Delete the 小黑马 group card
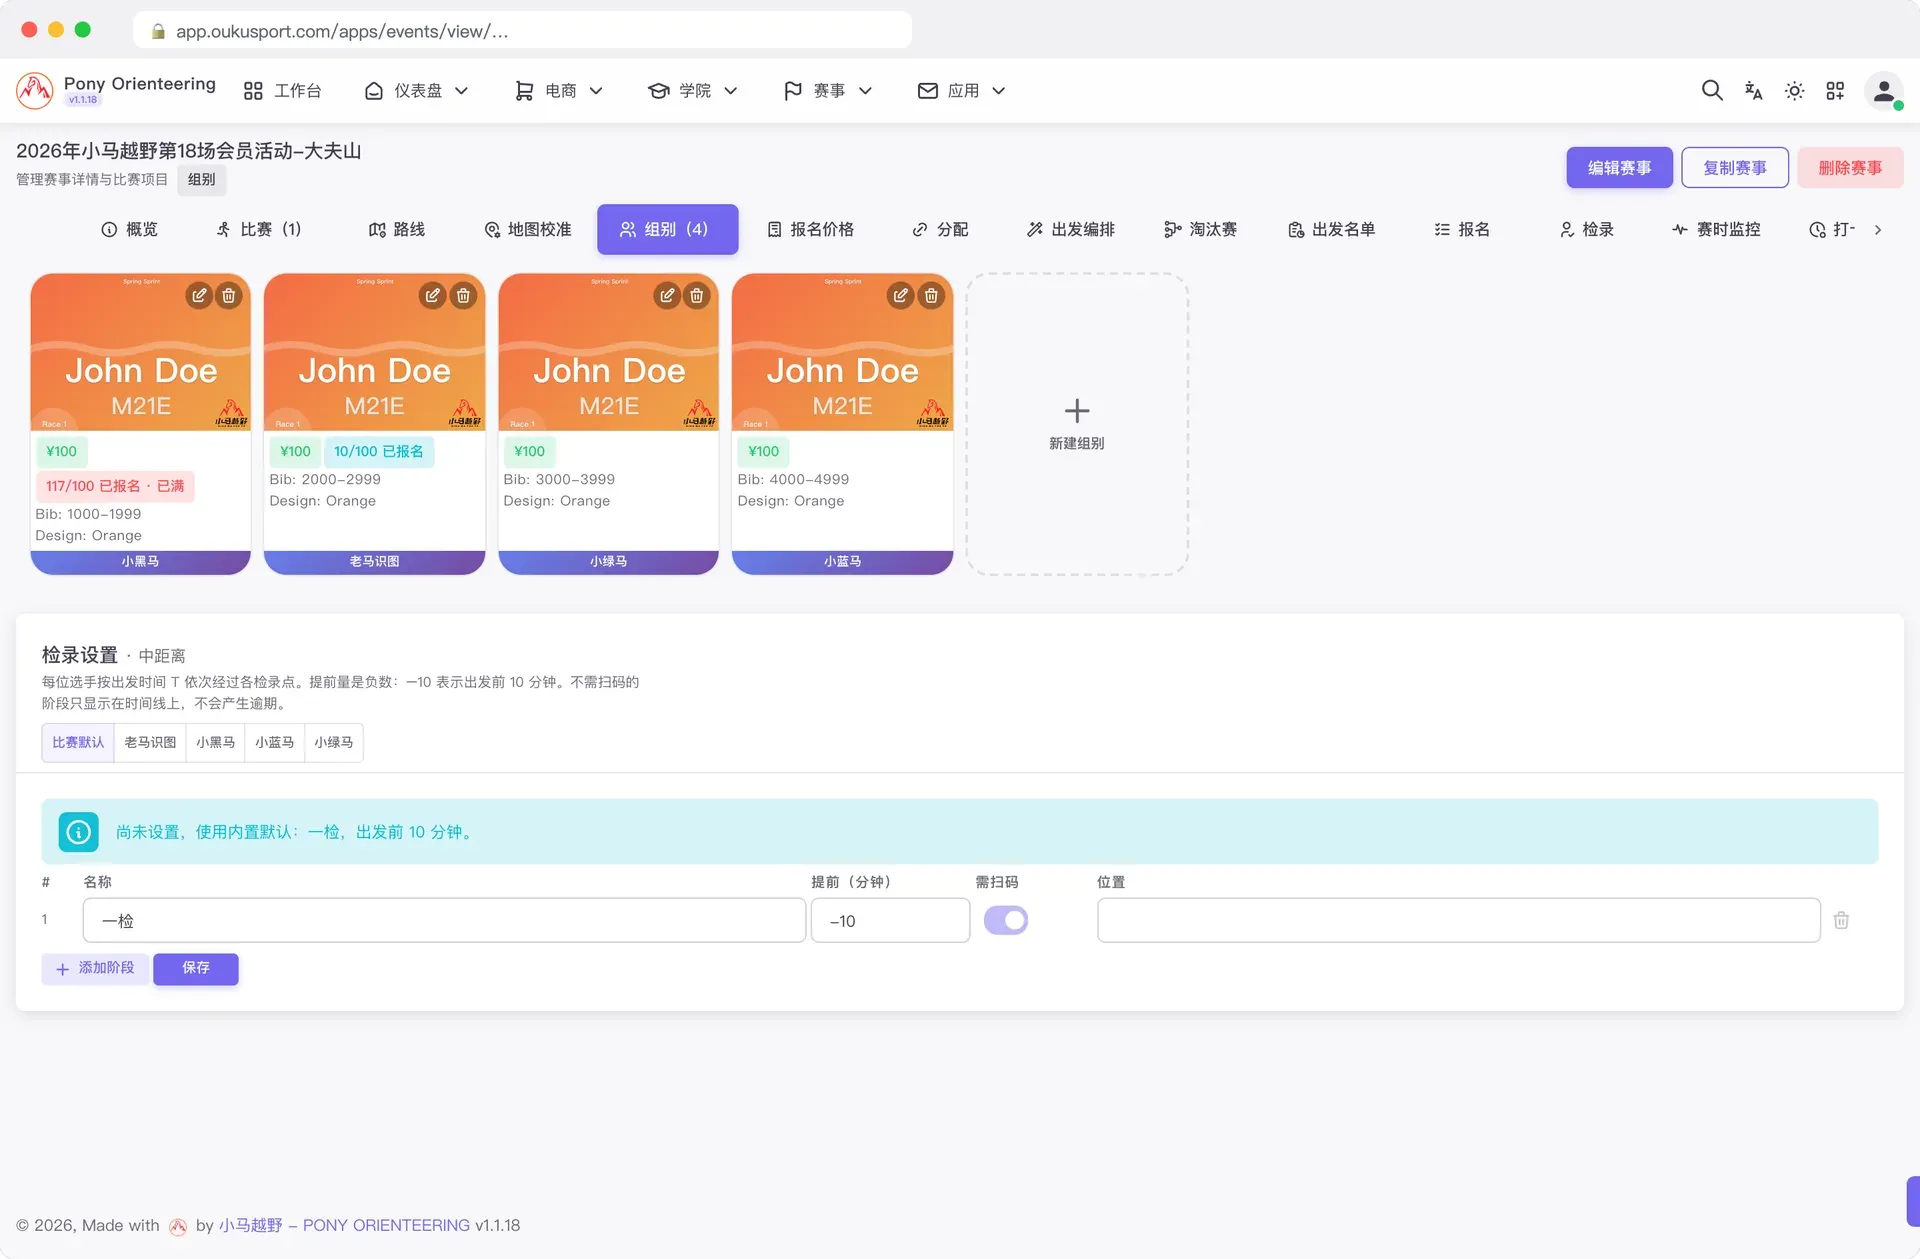Image resolution: width=1920 pixels, height=1259 pixels. 229,295
